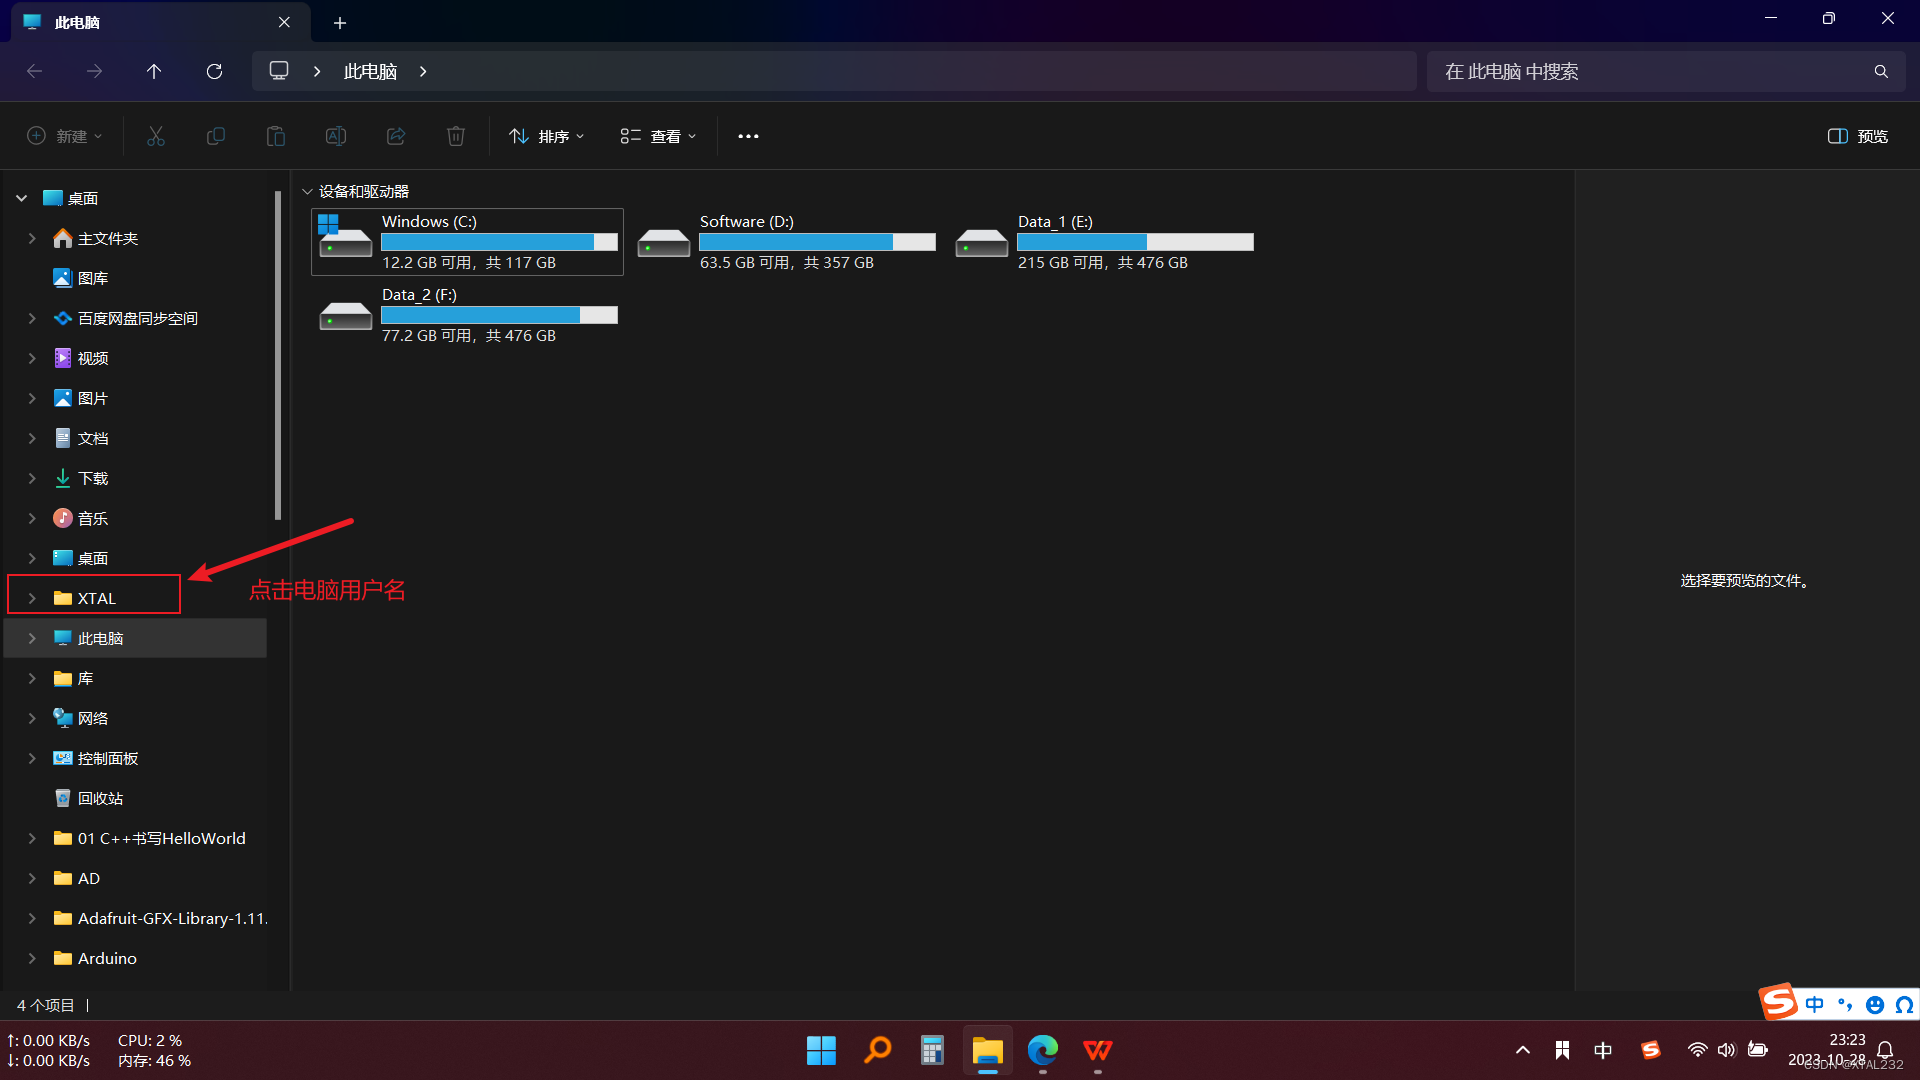Open the three-dots more options menu
This screenshot has height=1080, width=1920.
(x=748, y=136)
